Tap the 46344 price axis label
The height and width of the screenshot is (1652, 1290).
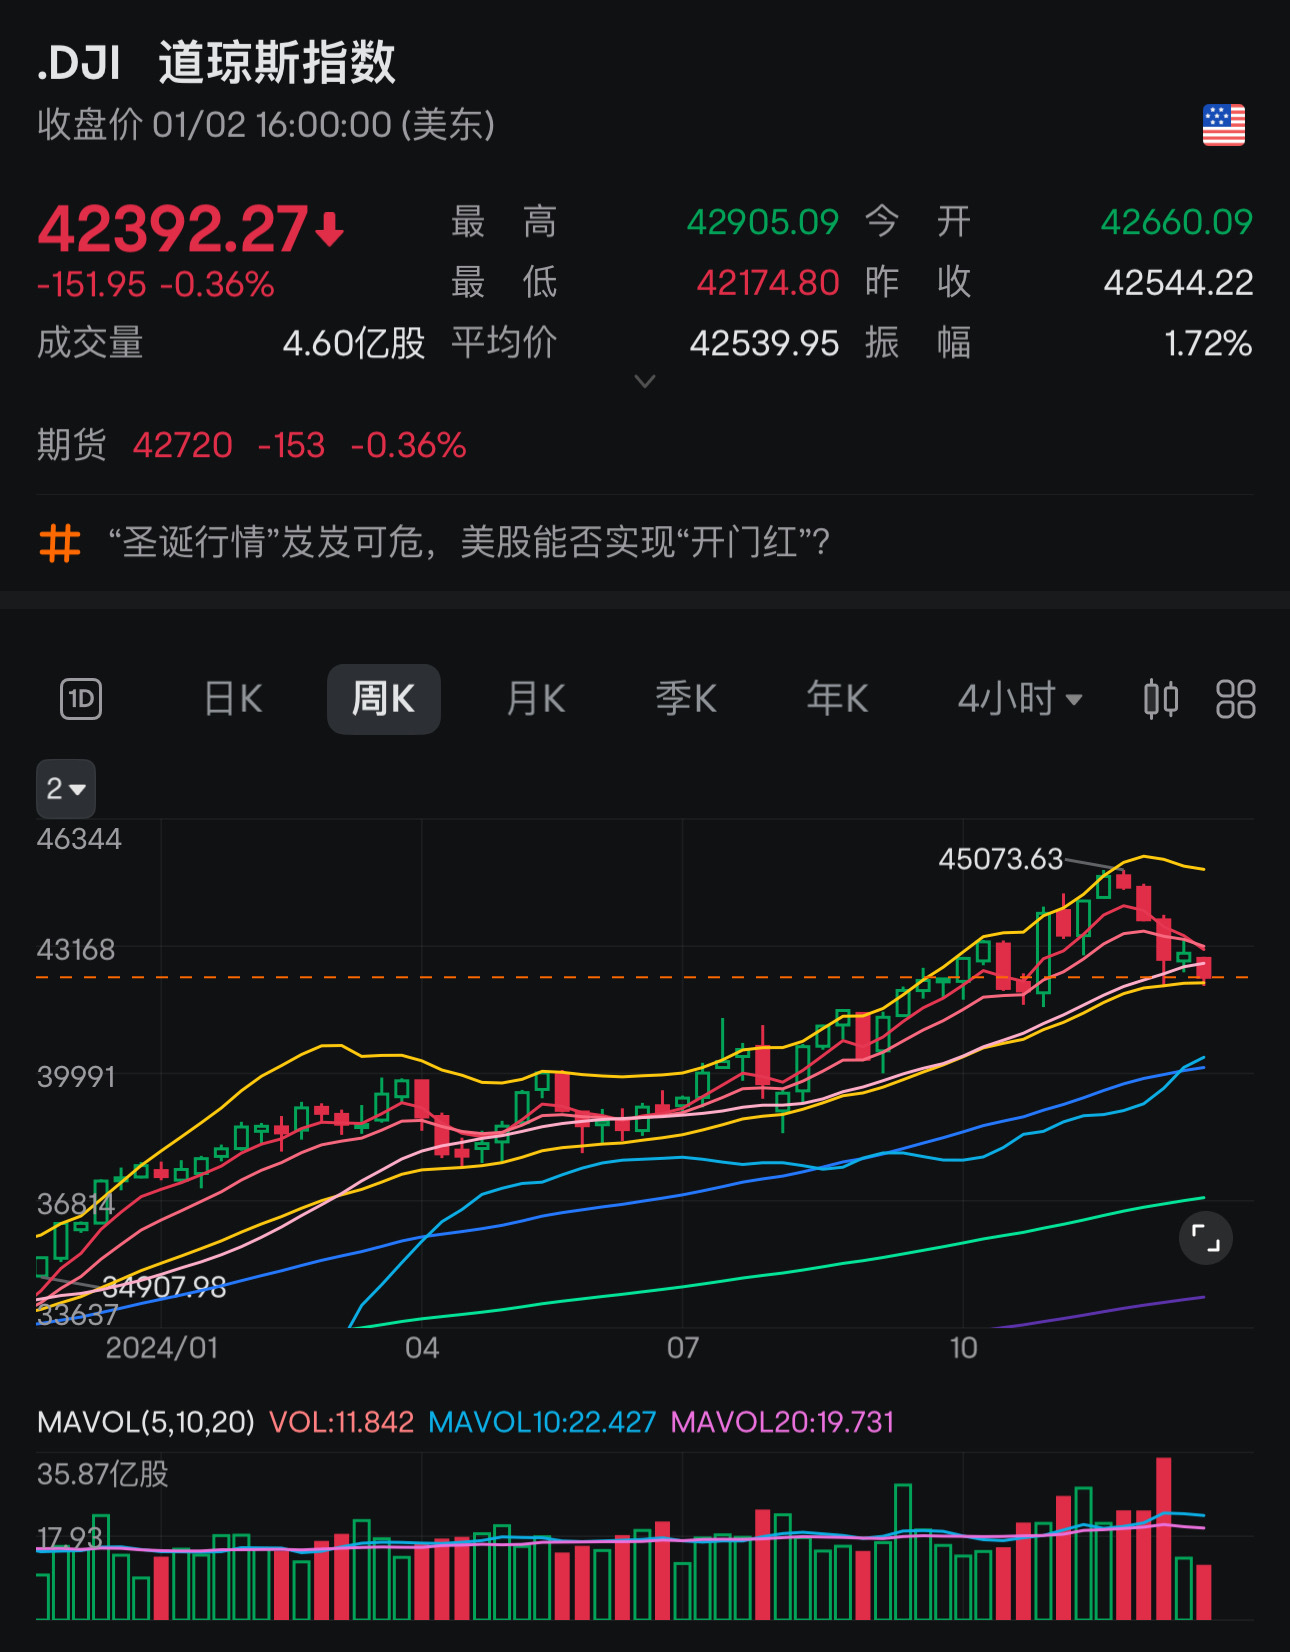pos(79,839)
